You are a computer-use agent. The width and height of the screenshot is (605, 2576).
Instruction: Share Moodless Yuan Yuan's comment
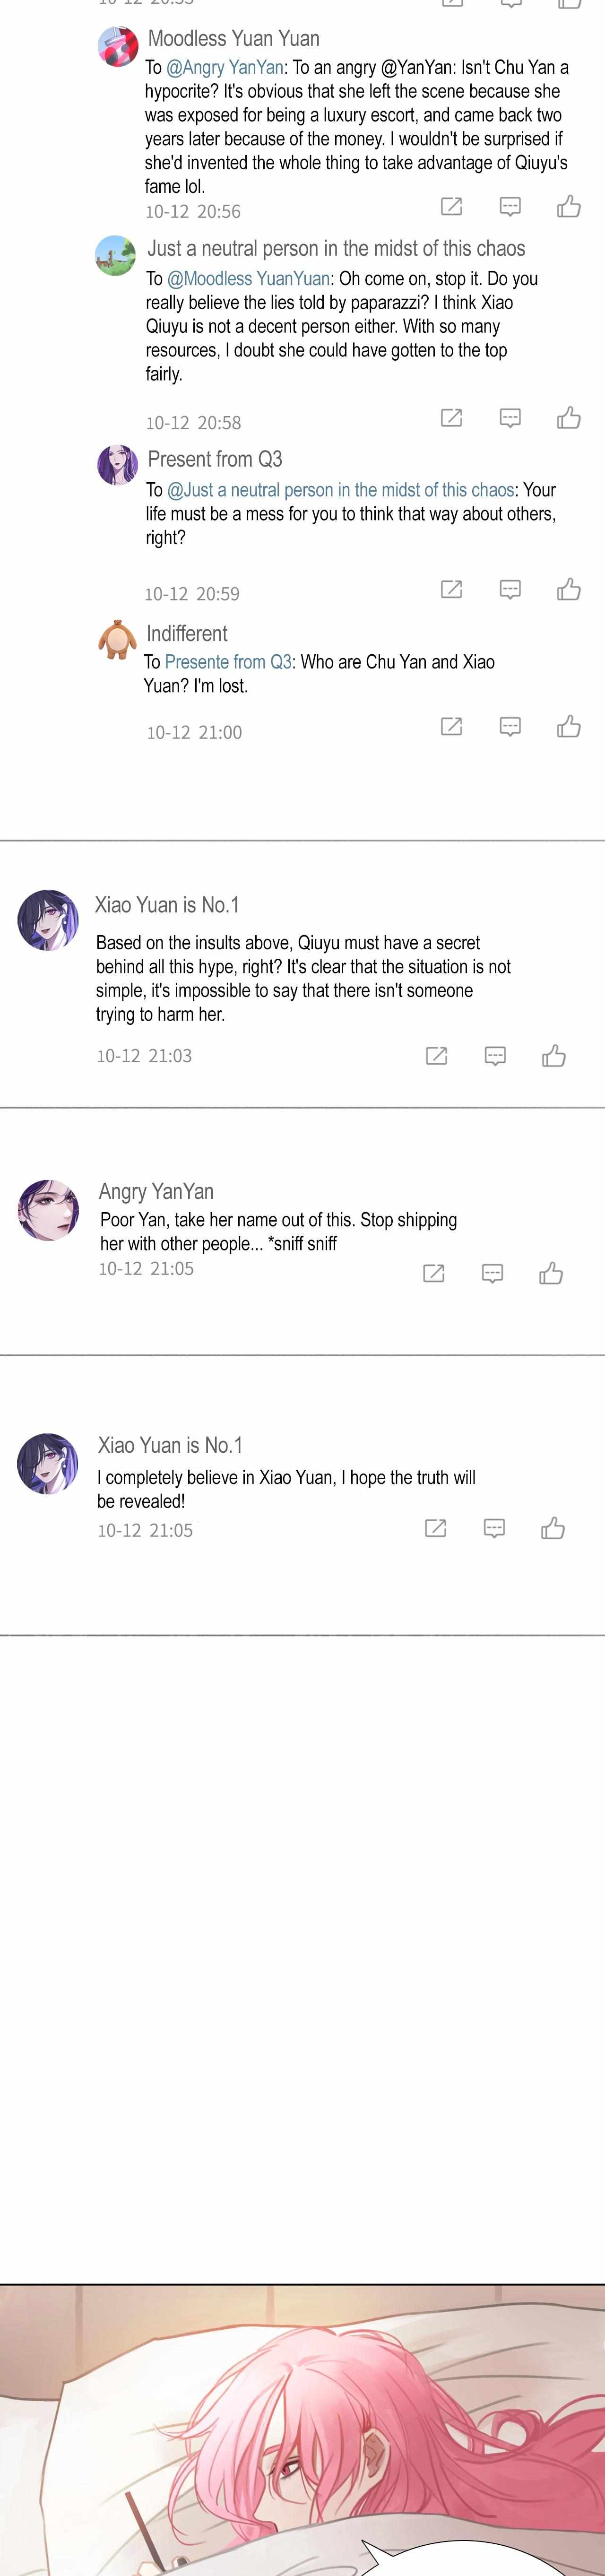451,206
